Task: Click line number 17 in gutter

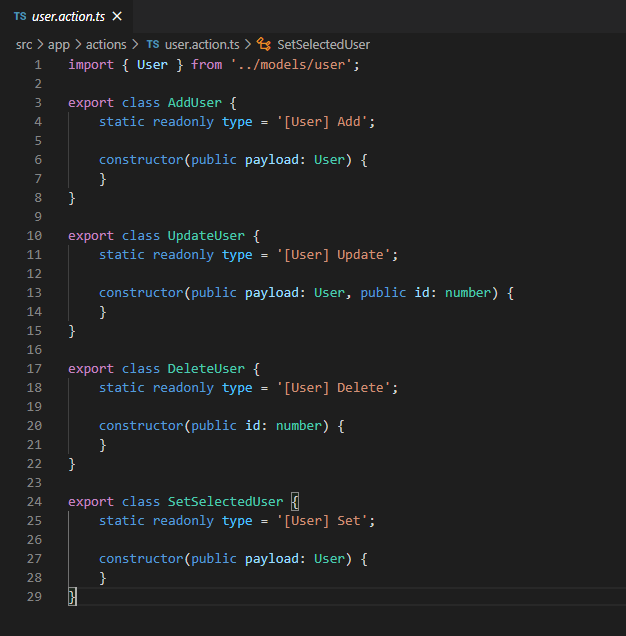Action: 34,369
